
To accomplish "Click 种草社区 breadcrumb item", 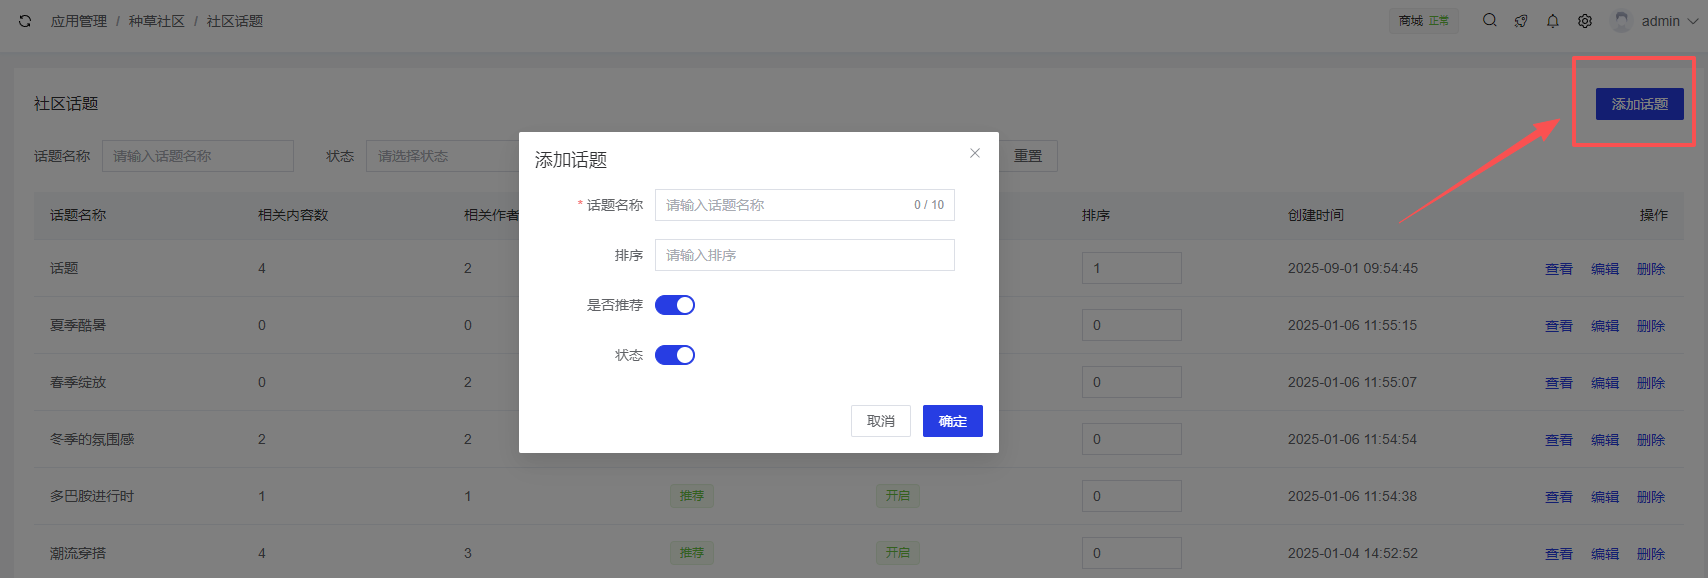I will click(157, 21).
